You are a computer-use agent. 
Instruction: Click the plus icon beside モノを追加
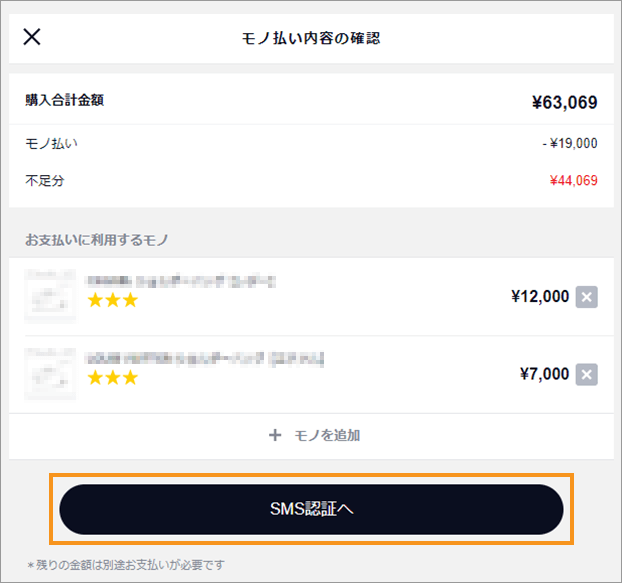tap(275, 435)
